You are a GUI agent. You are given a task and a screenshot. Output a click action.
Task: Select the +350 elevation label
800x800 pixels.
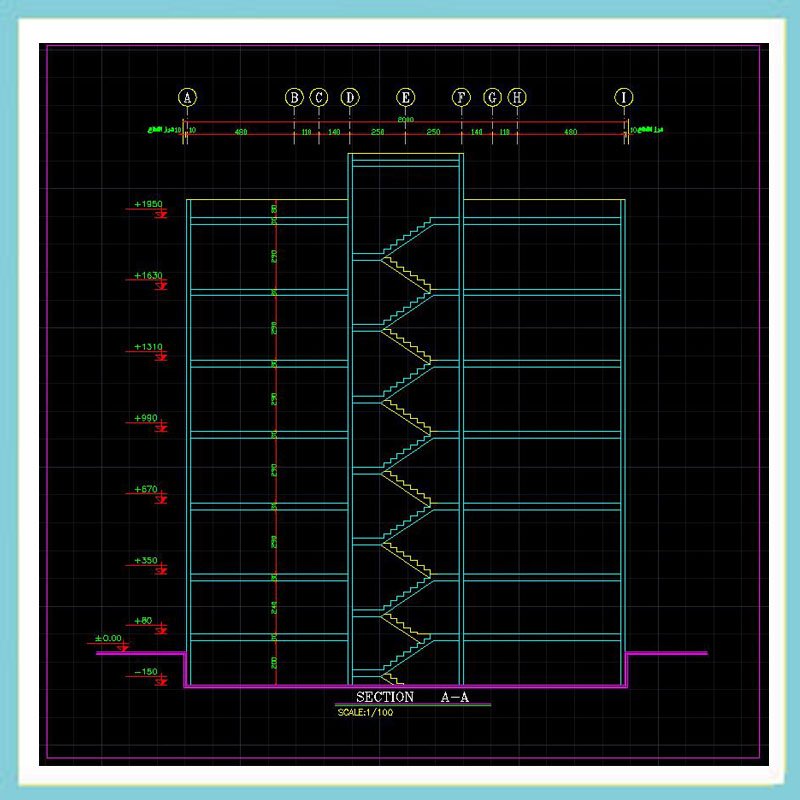145,561
